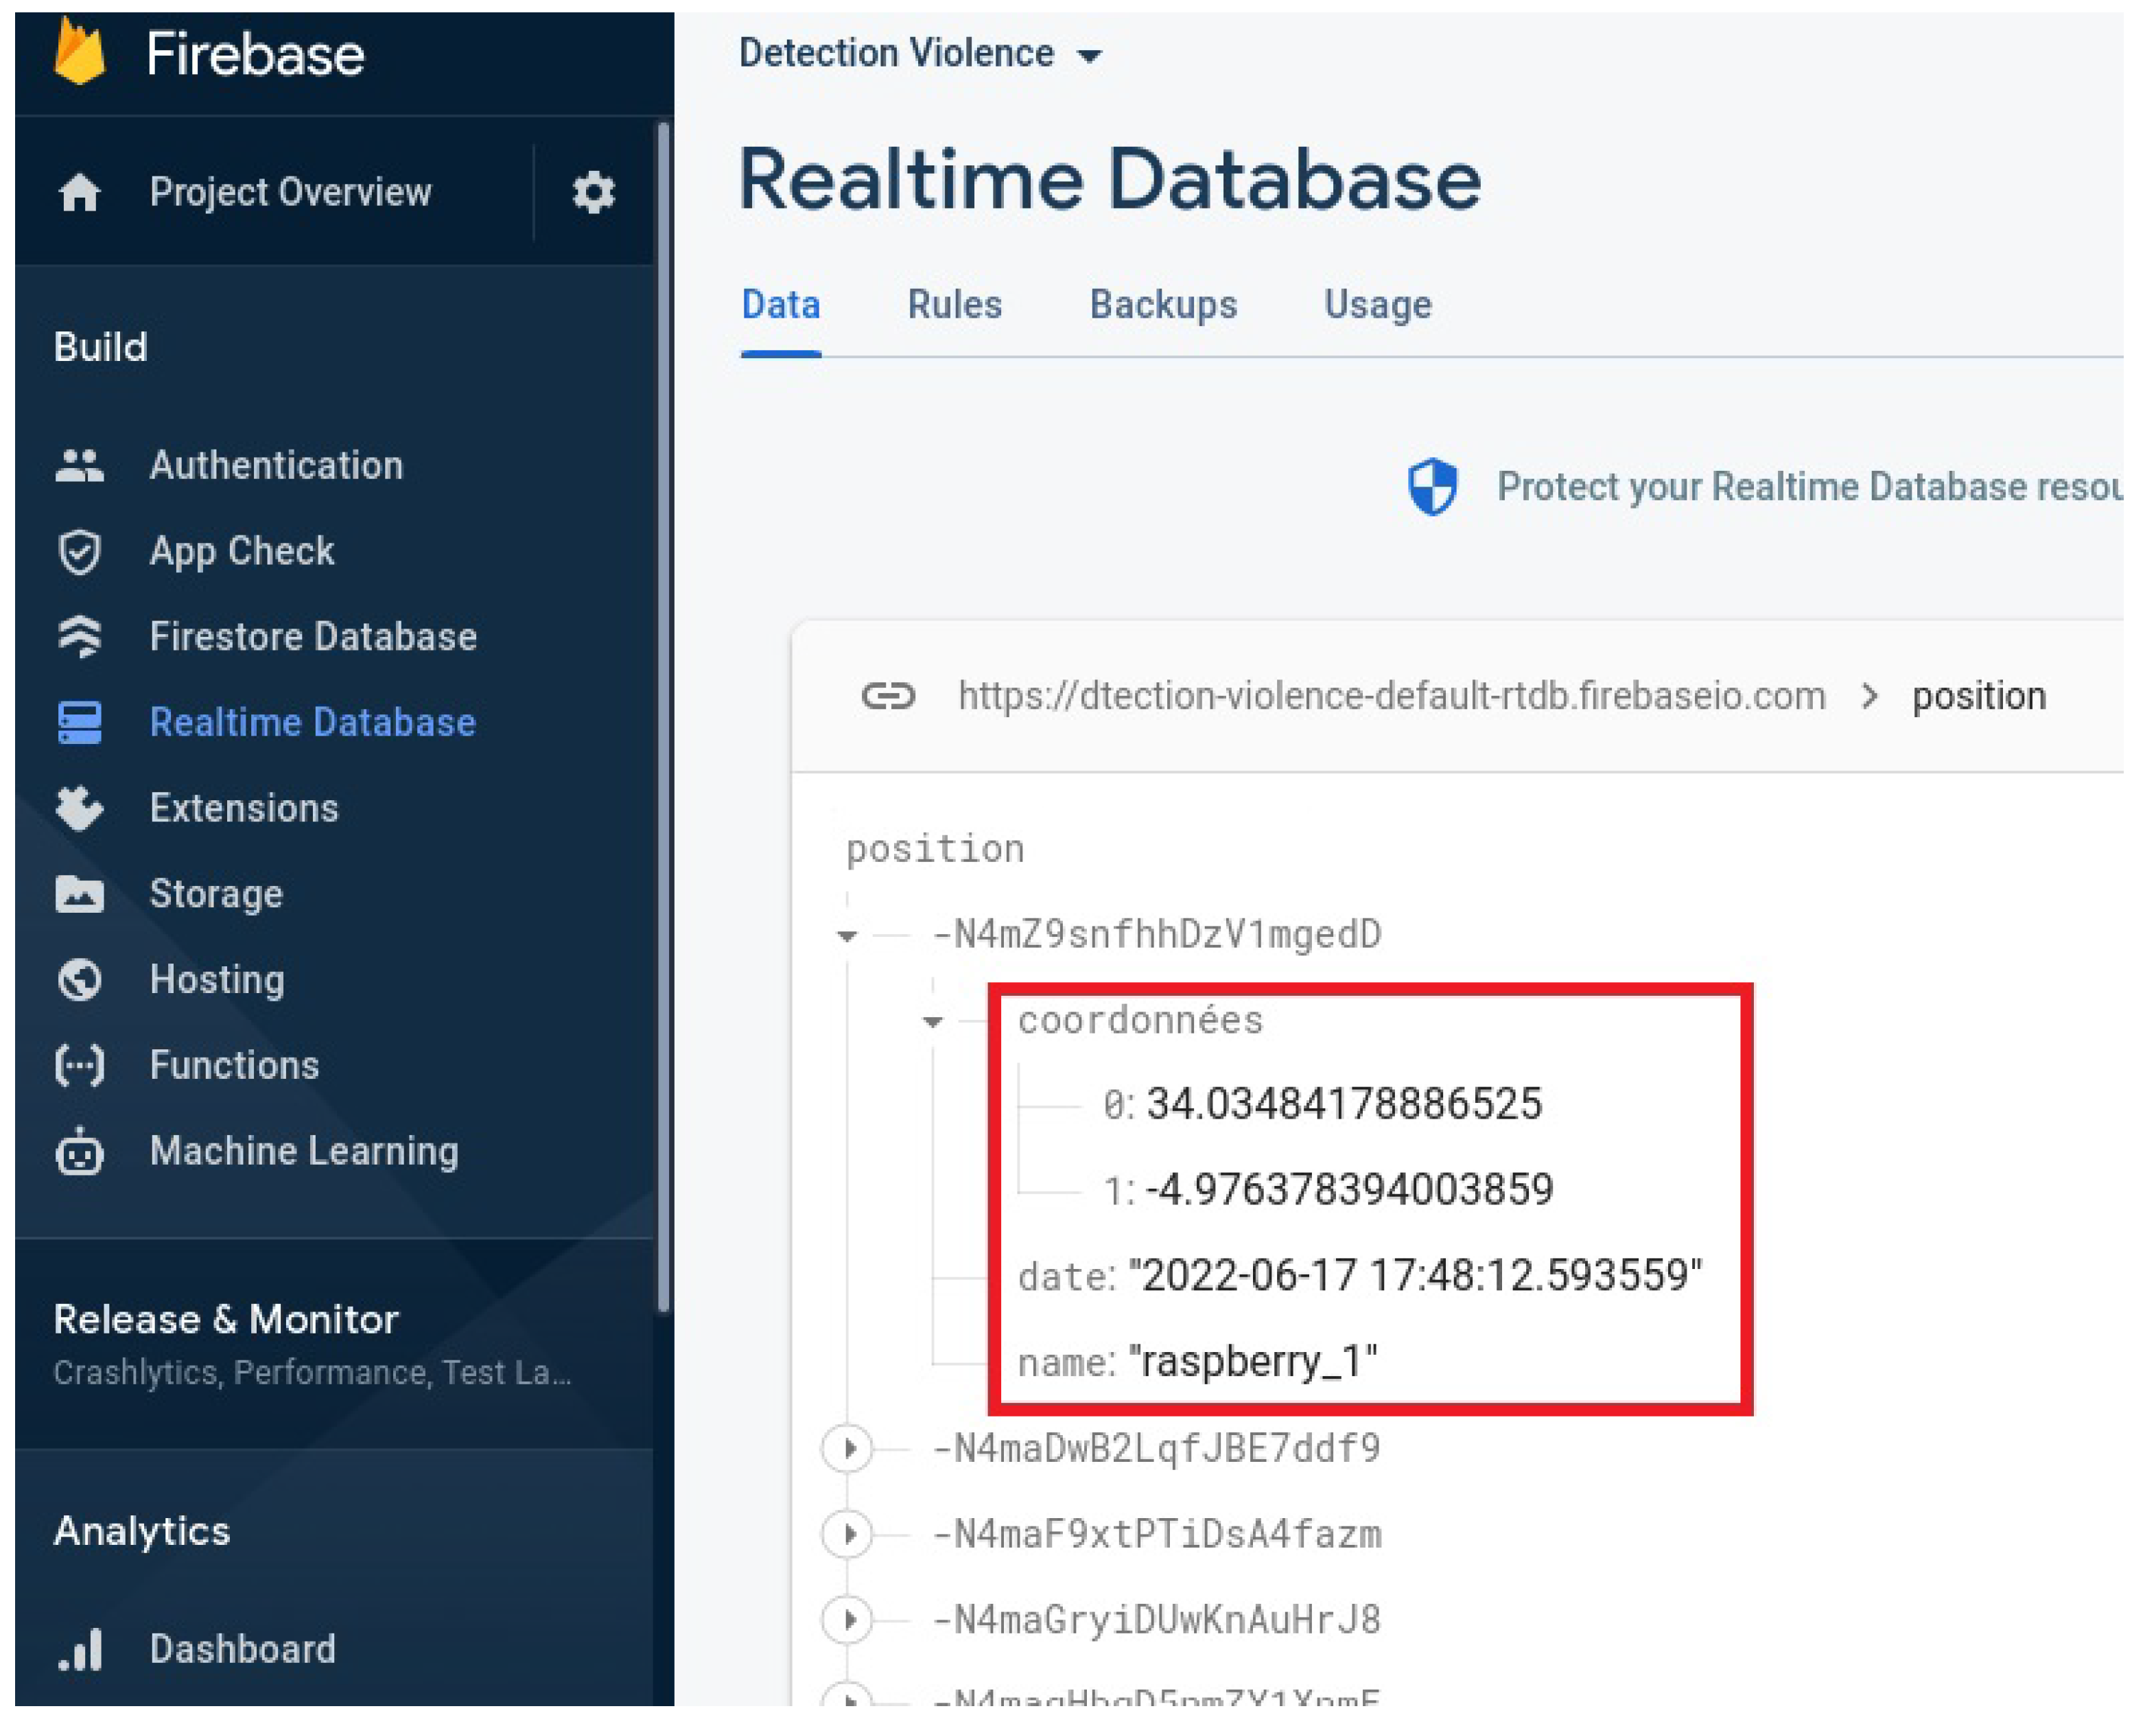Expand the -N4maDwB2LqfJBE7ddf9 node

(848, 1449)
